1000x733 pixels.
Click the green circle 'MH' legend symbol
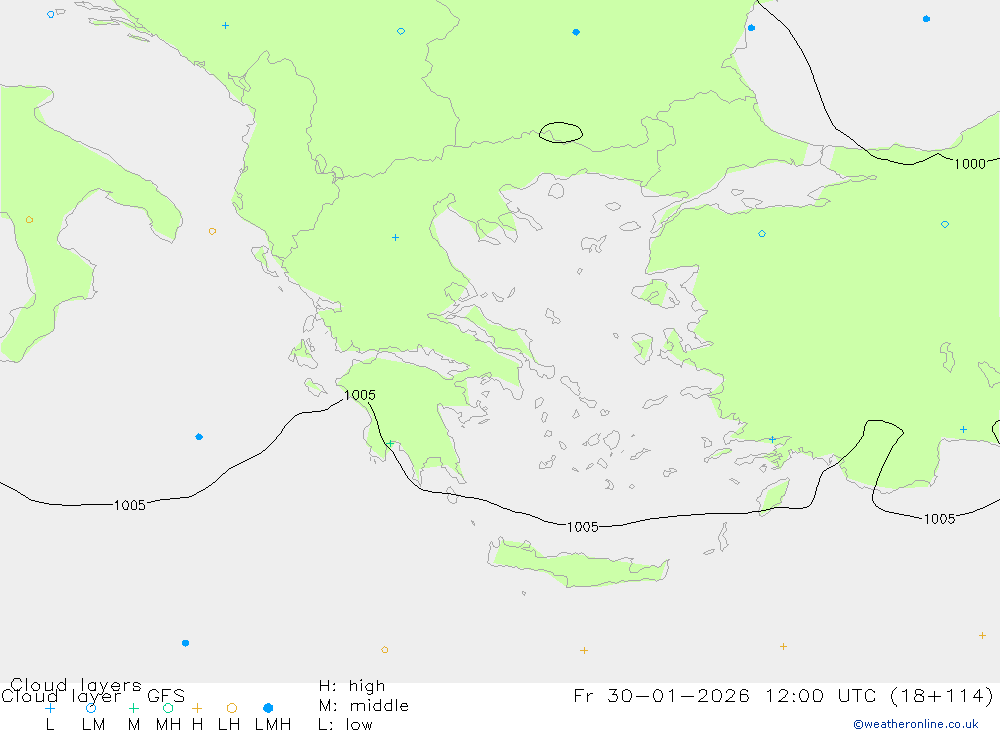(x=168, y=708)
